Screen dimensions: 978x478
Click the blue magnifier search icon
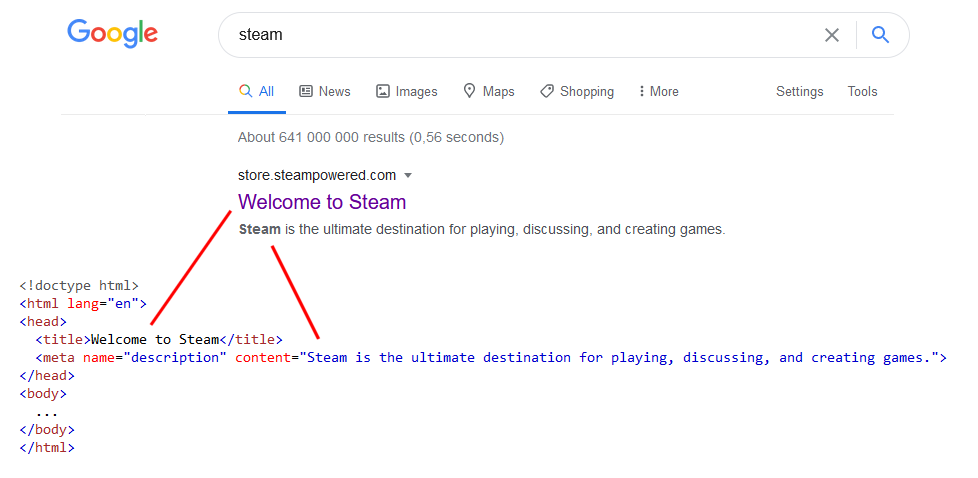pos(880,34)
